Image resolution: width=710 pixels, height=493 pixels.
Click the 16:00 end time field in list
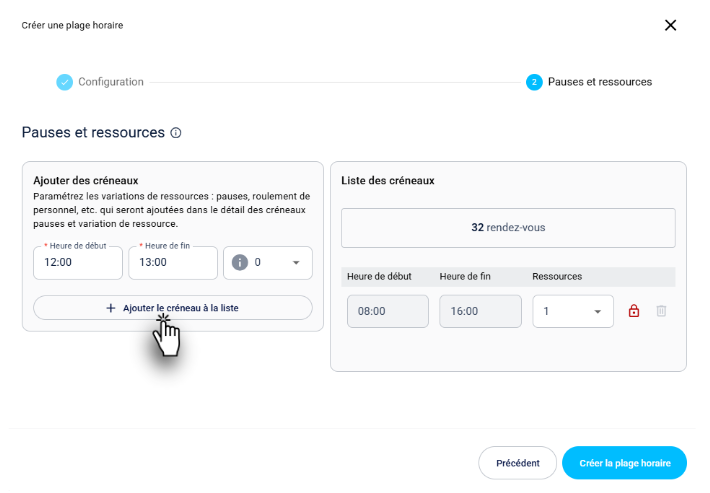[x=480, y=311]
